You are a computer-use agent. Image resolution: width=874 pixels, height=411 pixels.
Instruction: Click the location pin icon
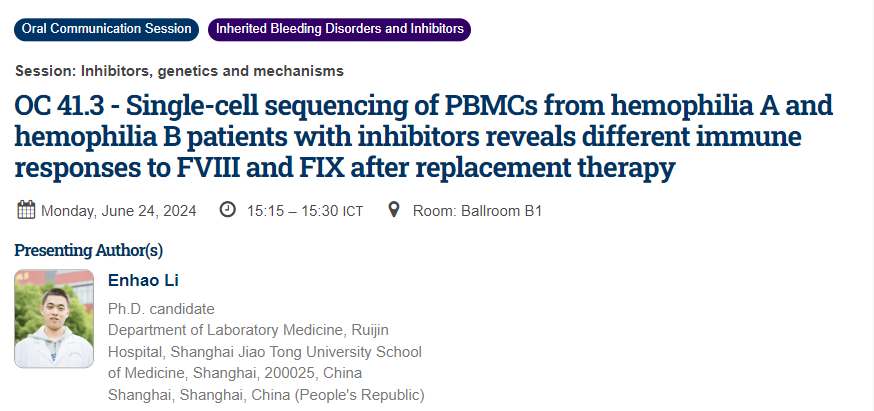[393, 210]
